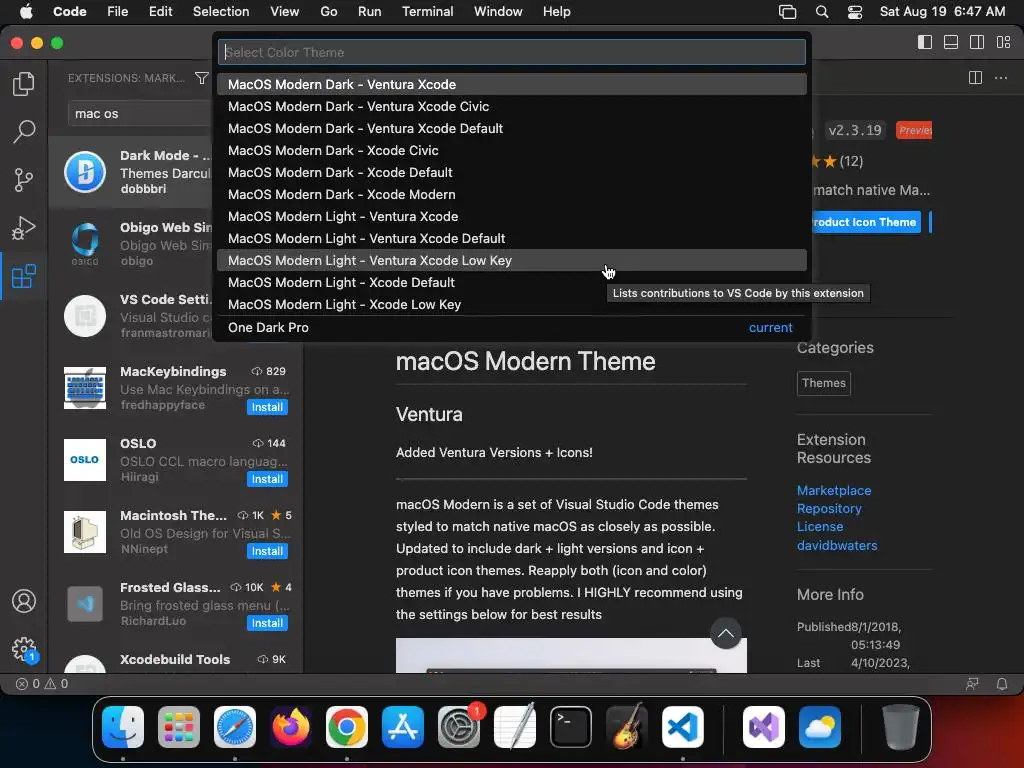Select MacOS Modern Dark - Xcode Civic theme
The image size is (1024, 768).
click(512, 150)
